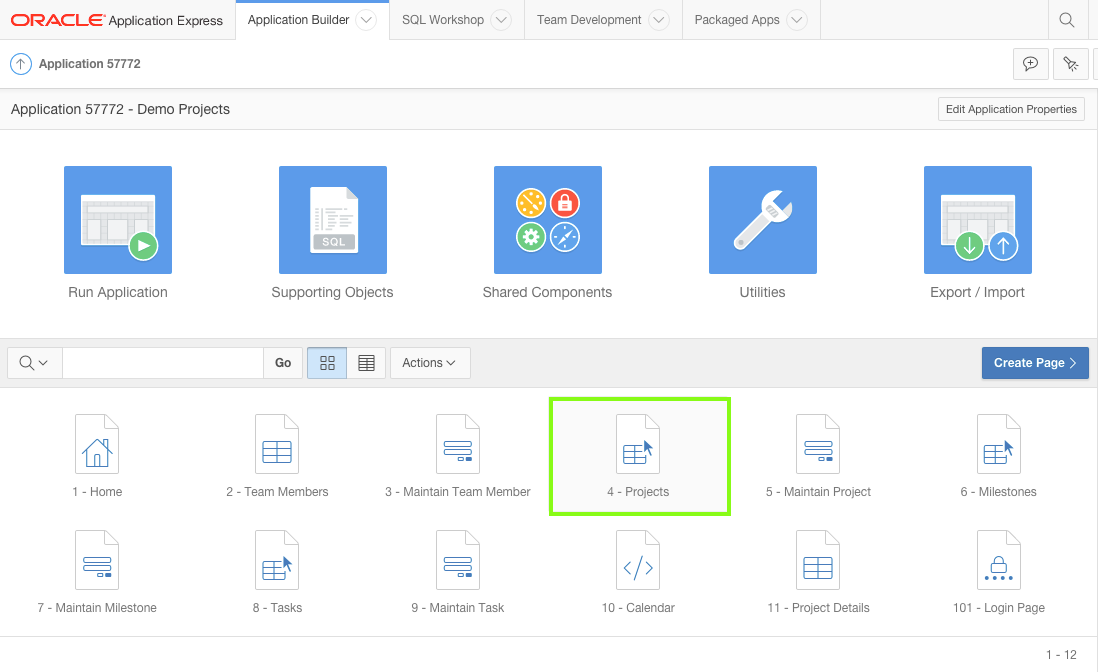This screenshot has height=672, width=1098.
Task: Click the search magnifier in the top bar
Action: [x=1066, y=20]
